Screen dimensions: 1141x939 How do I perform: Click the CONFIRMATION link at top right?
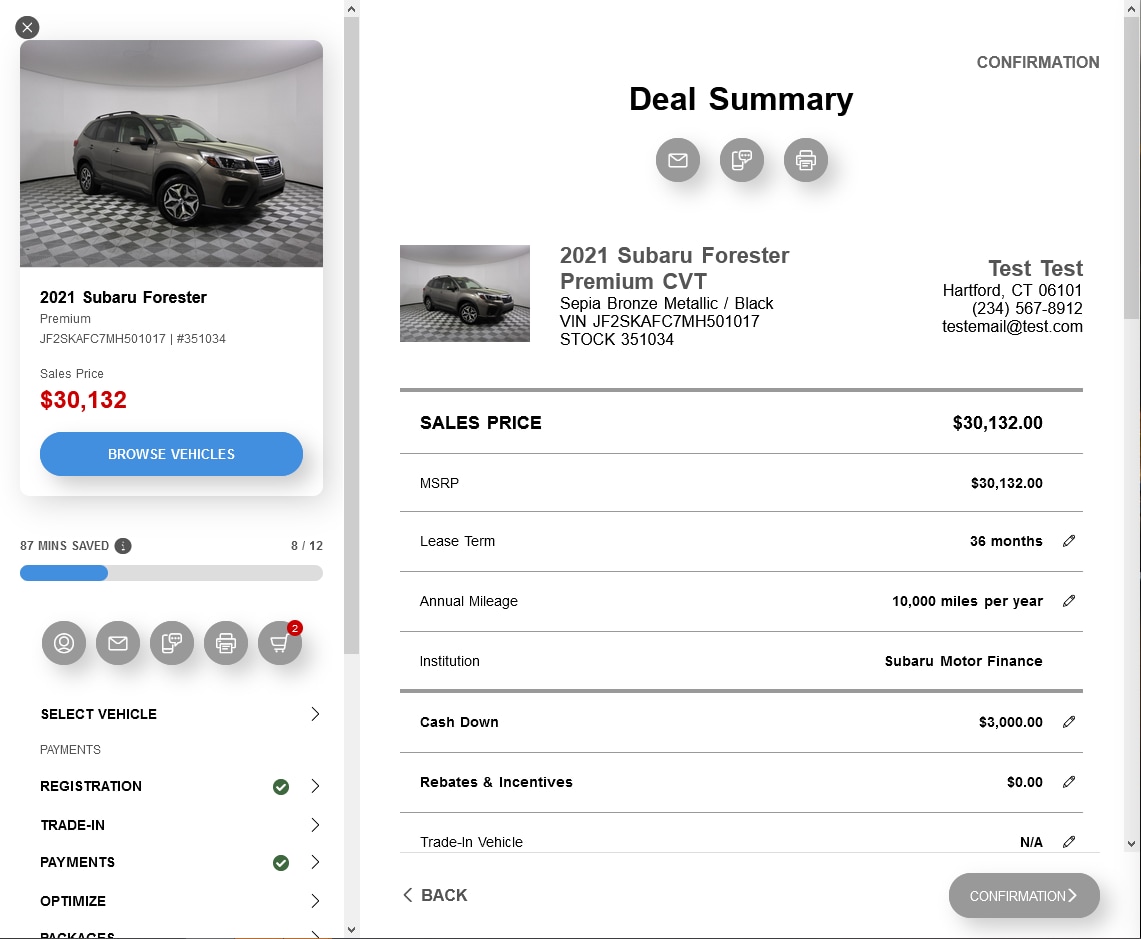coord(1038,63)
